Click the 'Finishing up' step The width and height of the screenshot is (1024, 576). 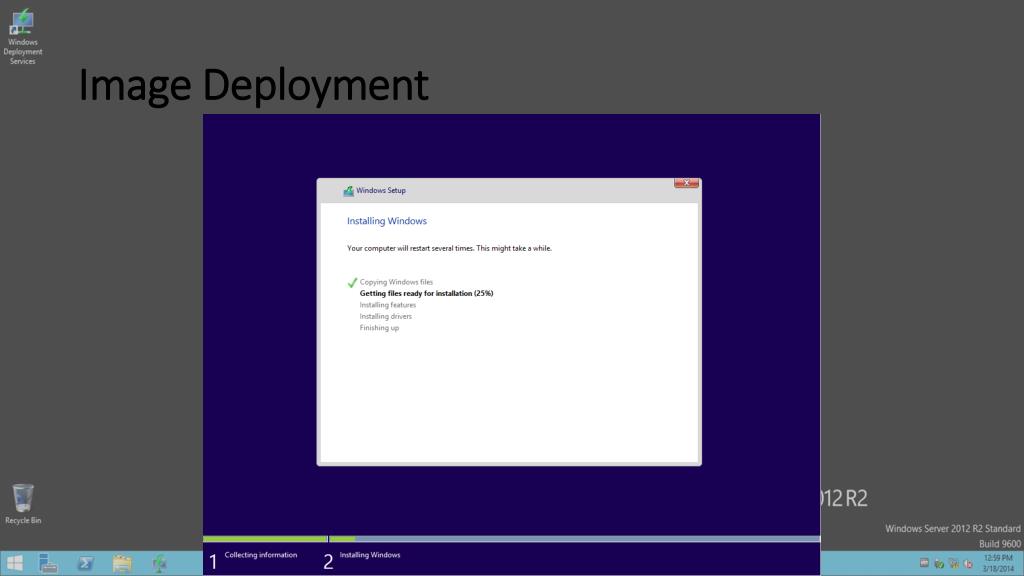click(379, 328)
